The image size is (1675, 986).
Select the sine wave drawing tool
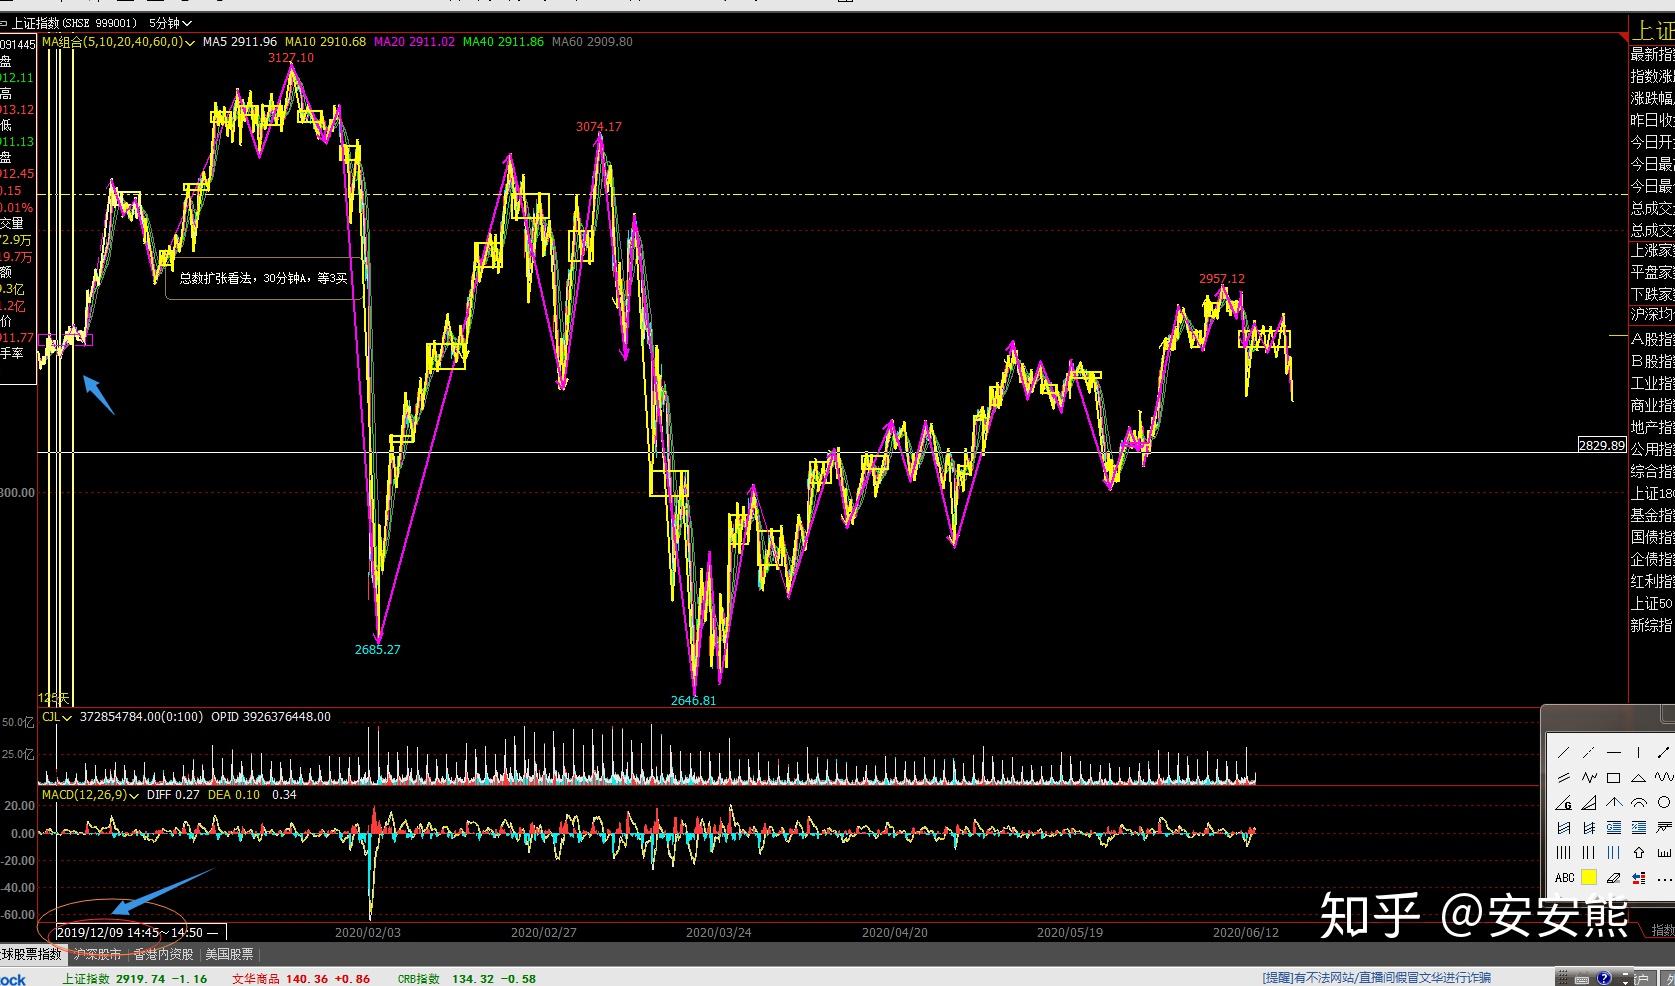click(1664, 777)
